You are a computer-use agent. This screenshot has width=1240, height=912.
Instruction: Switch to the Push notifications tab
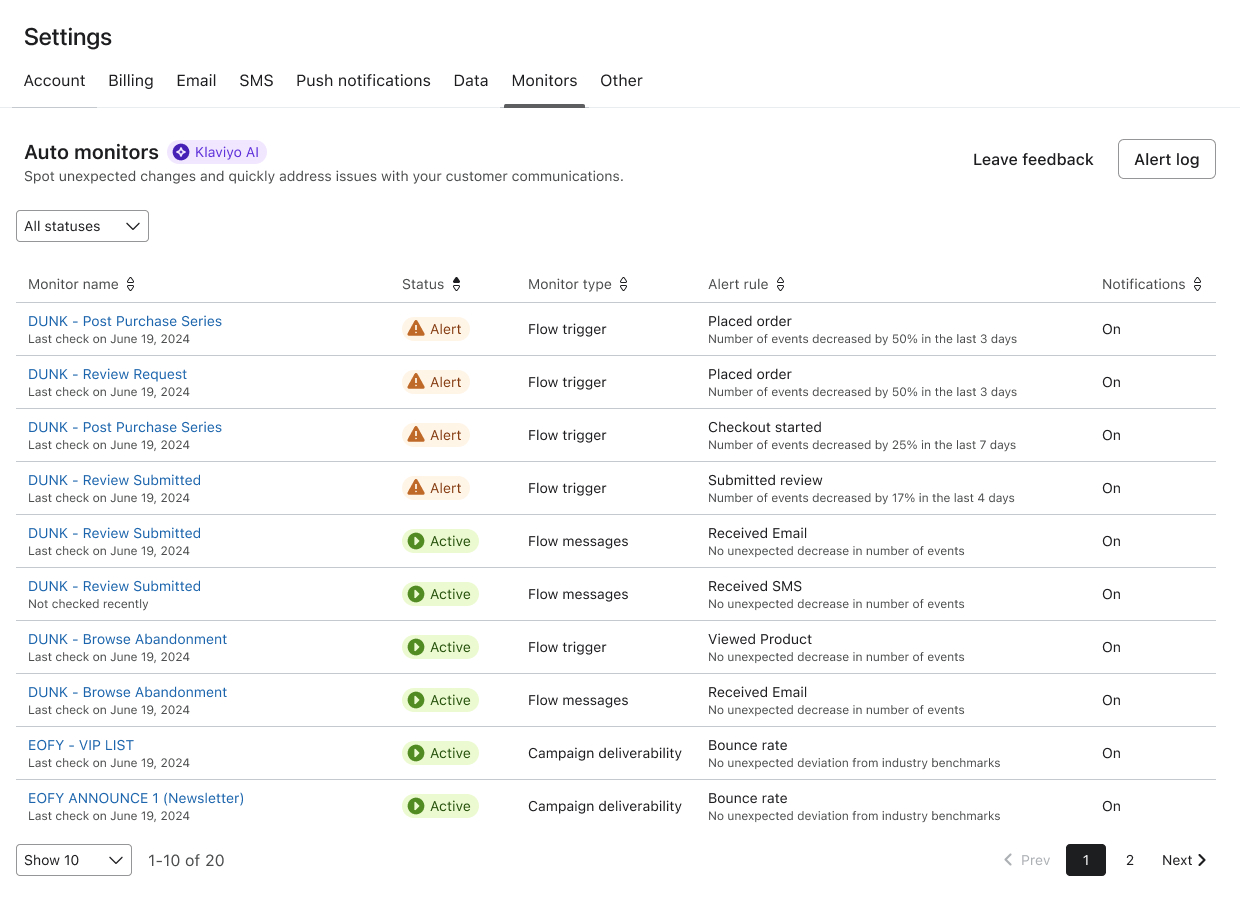[363, 81]
